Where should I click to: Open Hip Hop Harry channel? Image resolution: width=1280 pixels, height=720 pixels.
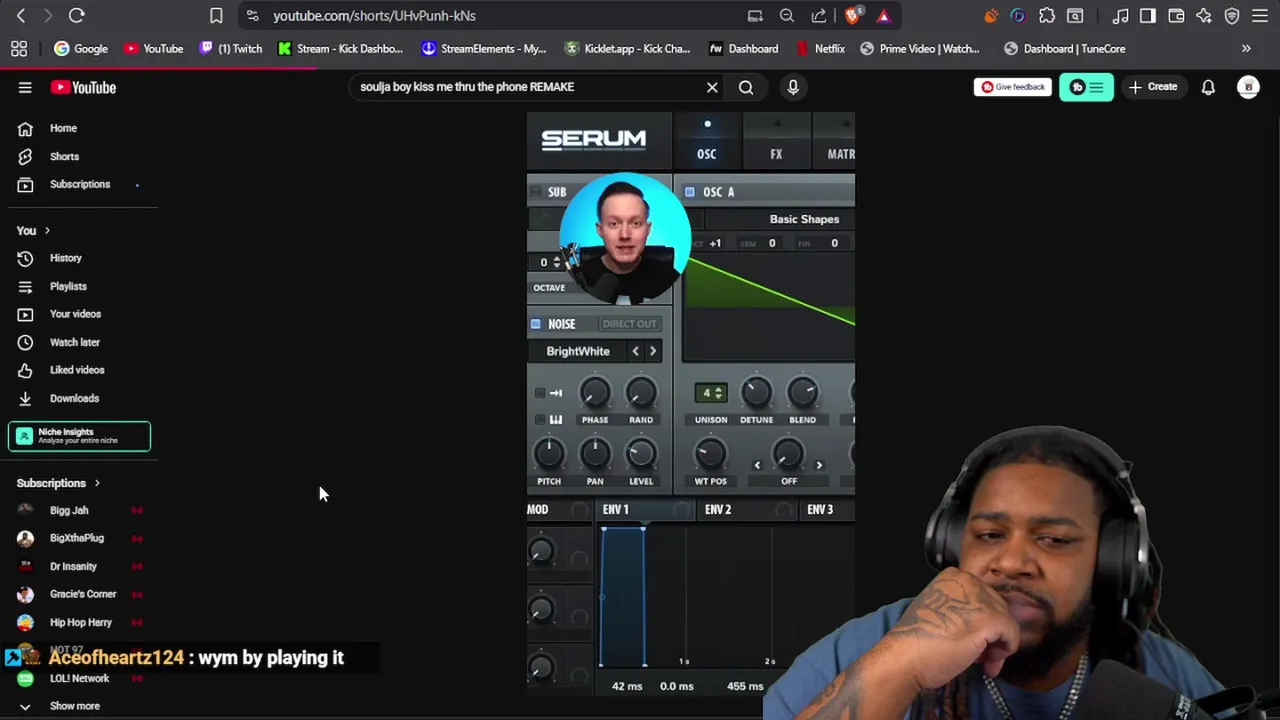[x=80, y=622]
